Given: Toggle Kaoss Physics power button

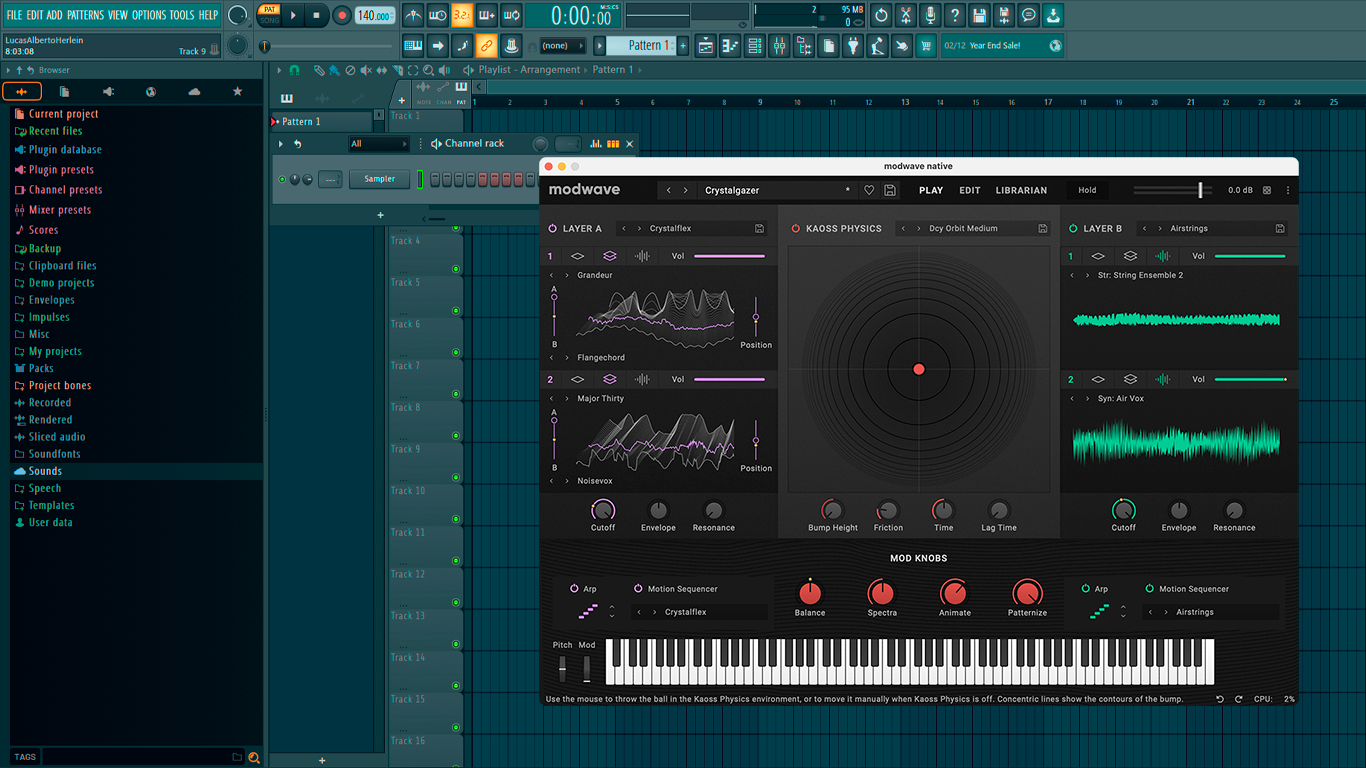Looking at the screenshot, I should [796, 229].
